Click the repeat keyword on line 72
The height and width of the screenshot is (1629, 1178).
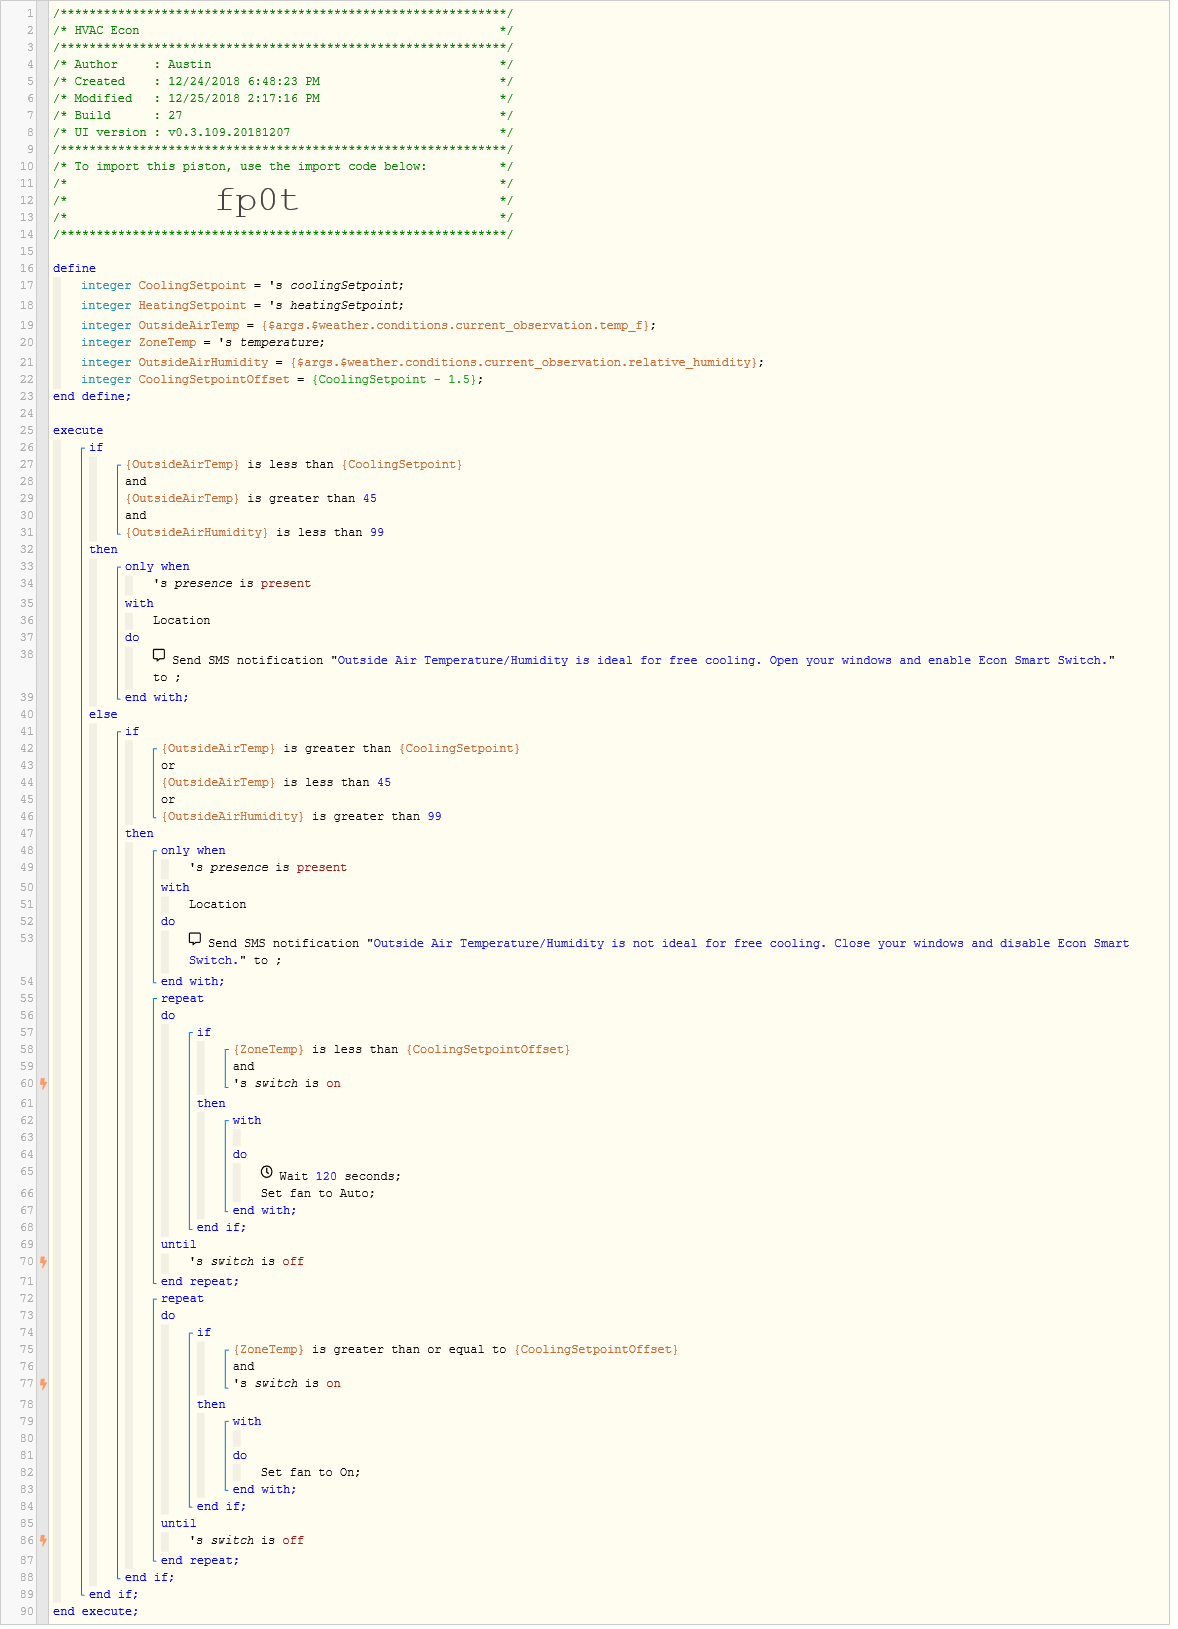[182, 1298]
